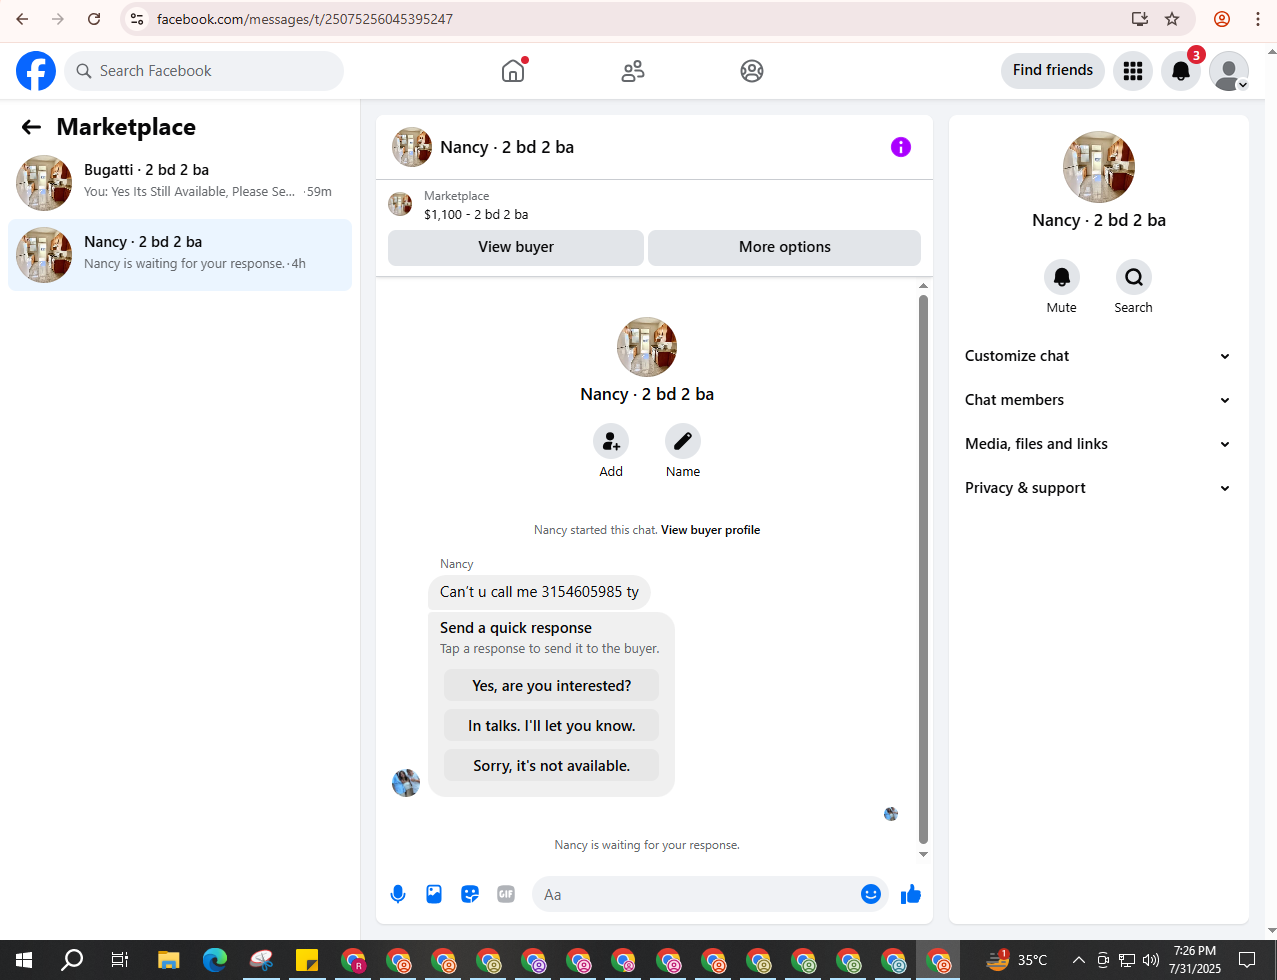Open Sticky Notes from the taskbar
This screenshot has height=980, width=1277.
[307, 961]
